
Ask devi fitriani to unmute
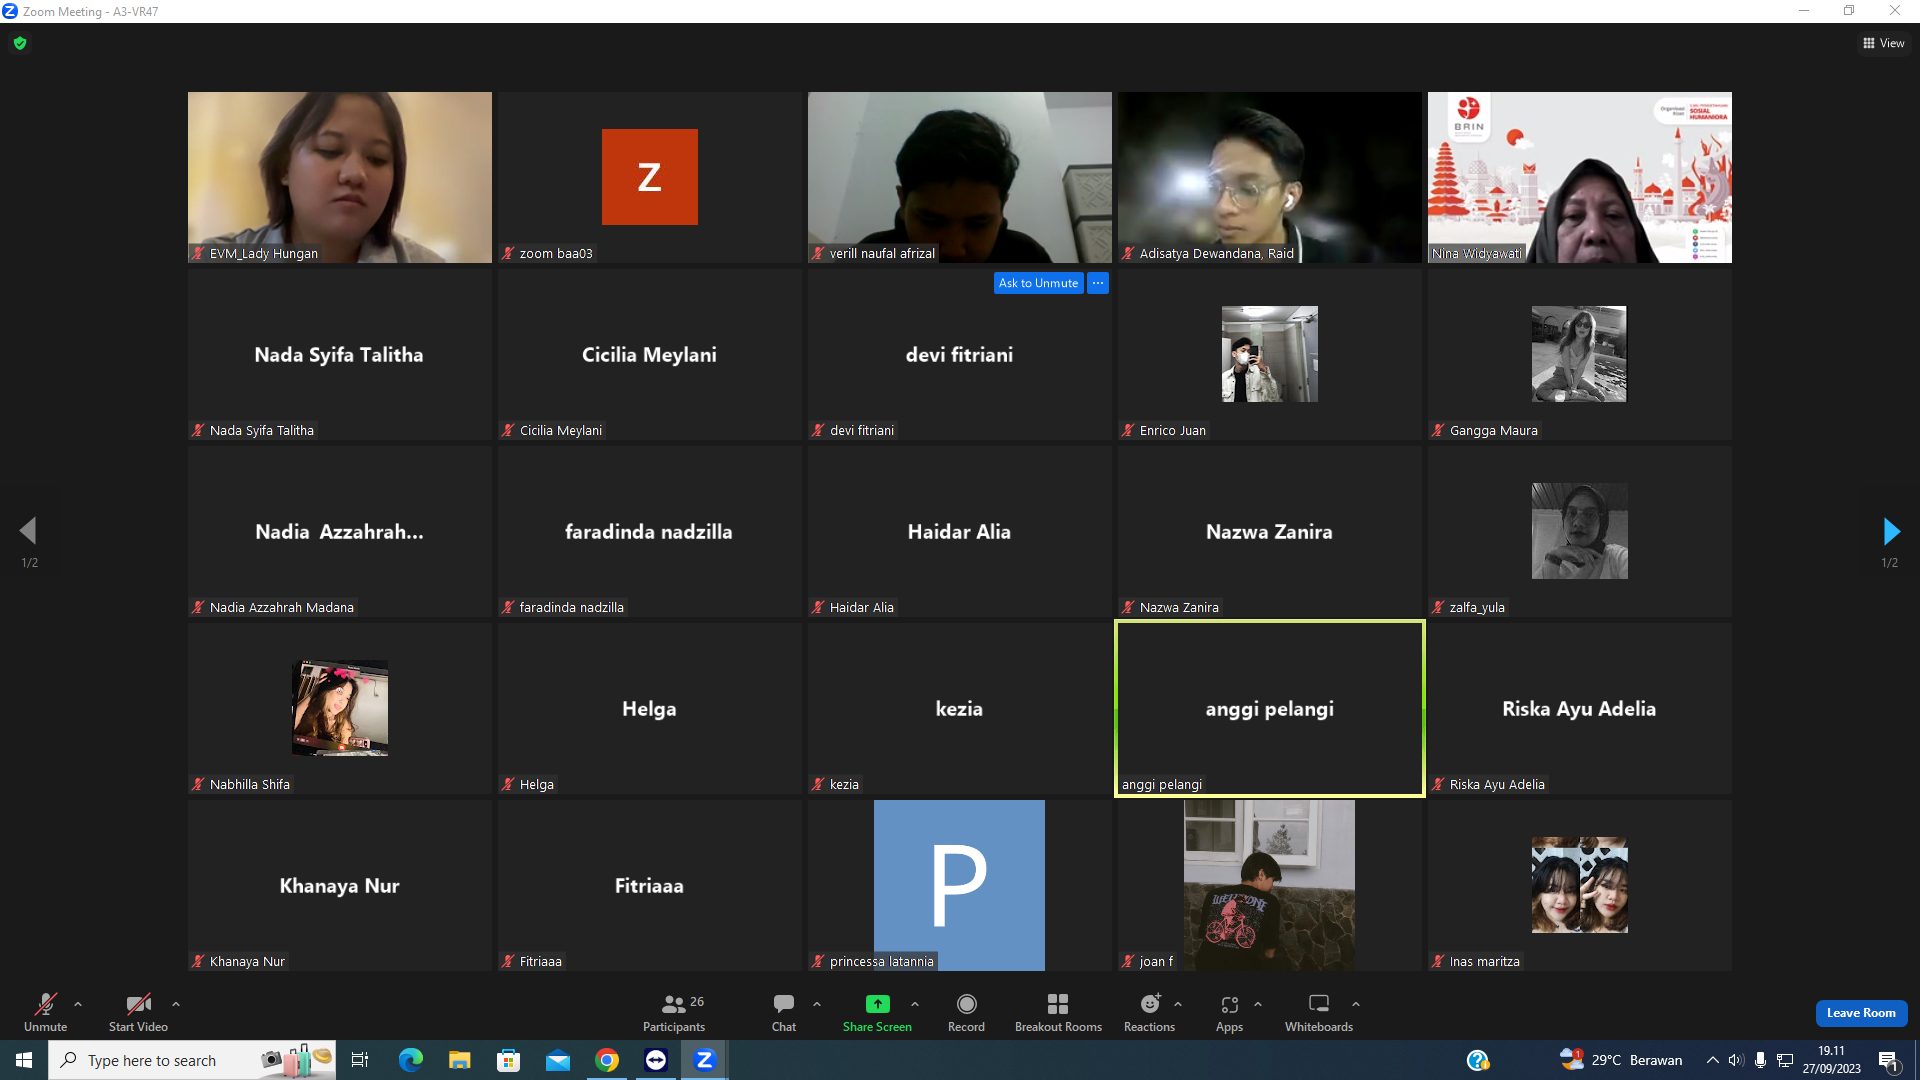[1039, 283]
